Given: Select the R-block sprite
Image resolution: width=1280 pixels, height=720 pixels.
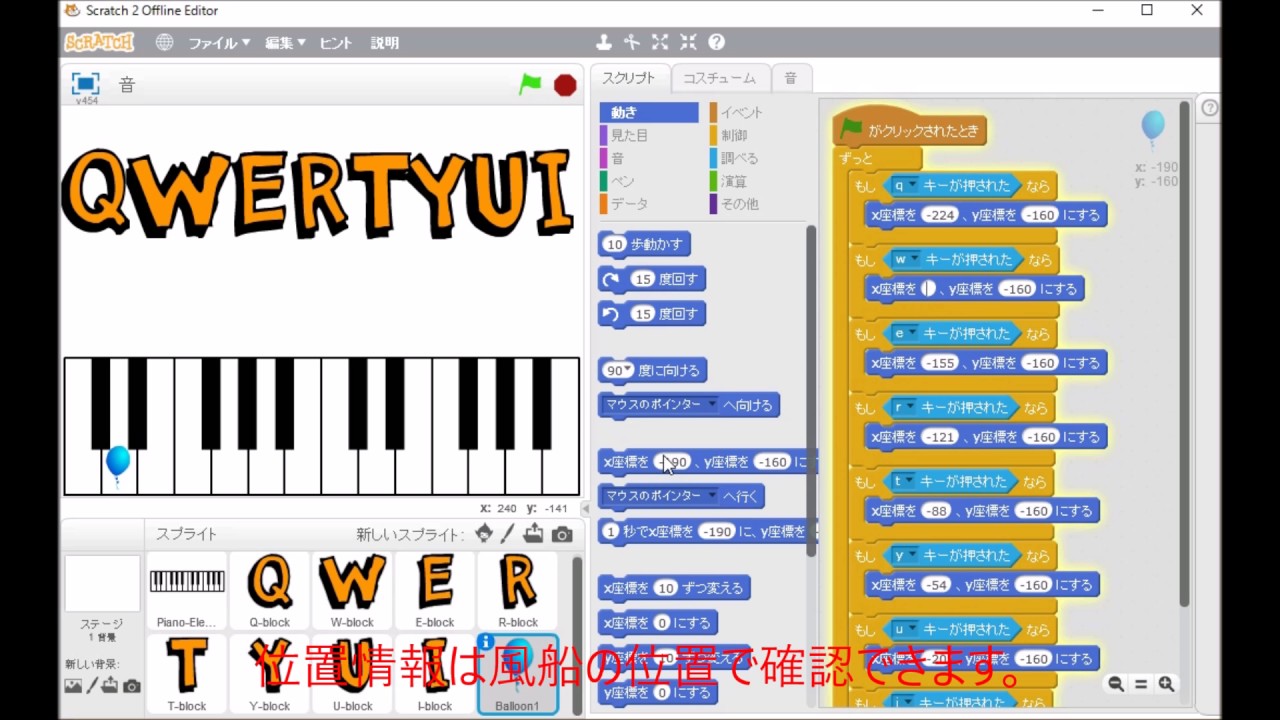Looking at the screenshot, I should click(517, 590).
